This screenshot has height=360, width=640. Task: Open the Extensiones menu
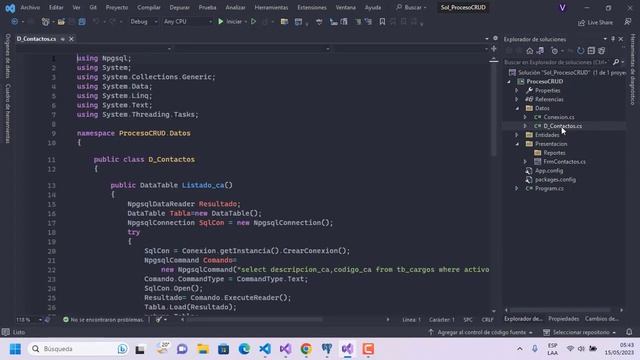312,7
